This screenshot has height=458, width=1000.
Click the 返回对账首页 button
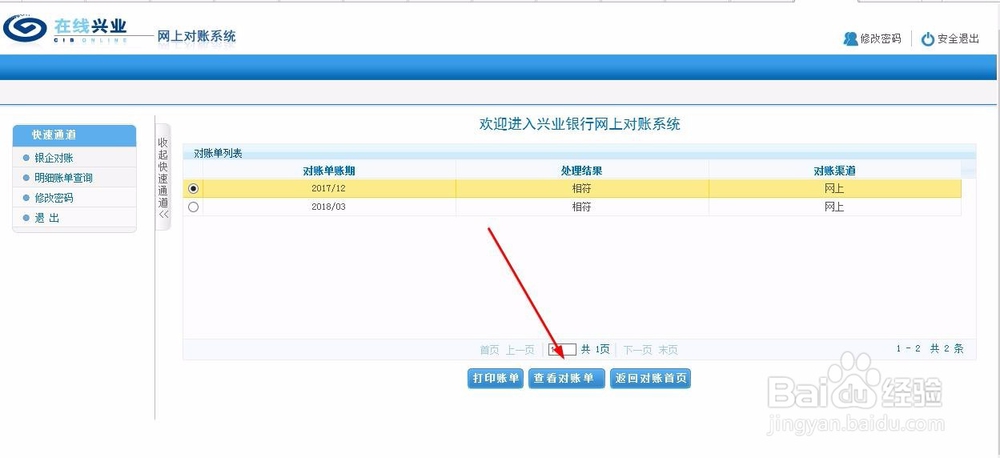tap(651, 378)
